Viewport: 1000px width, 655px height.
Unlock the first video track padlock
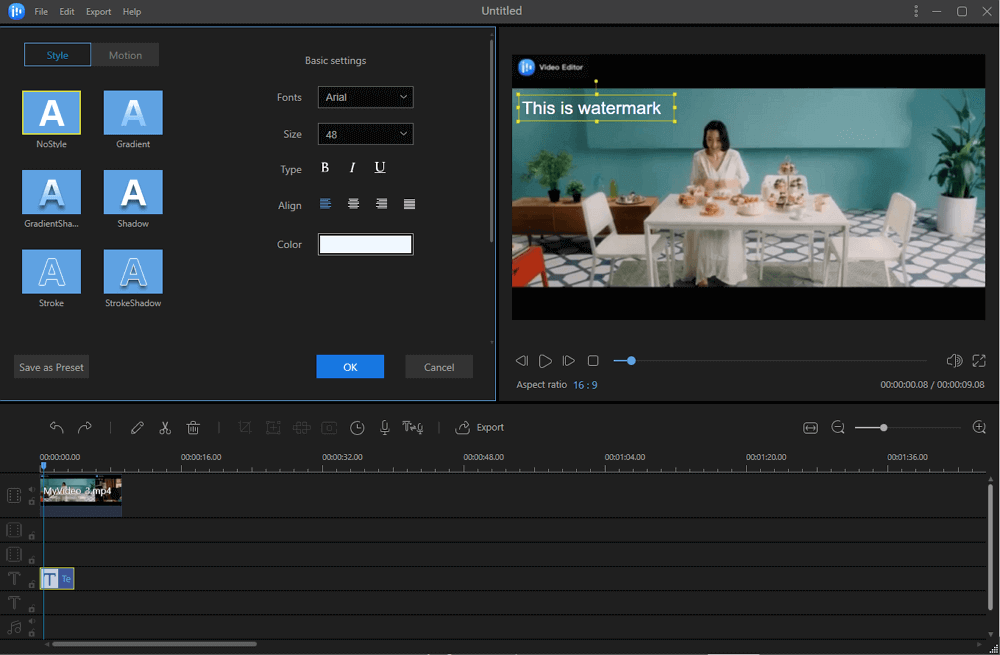(31, 501)
